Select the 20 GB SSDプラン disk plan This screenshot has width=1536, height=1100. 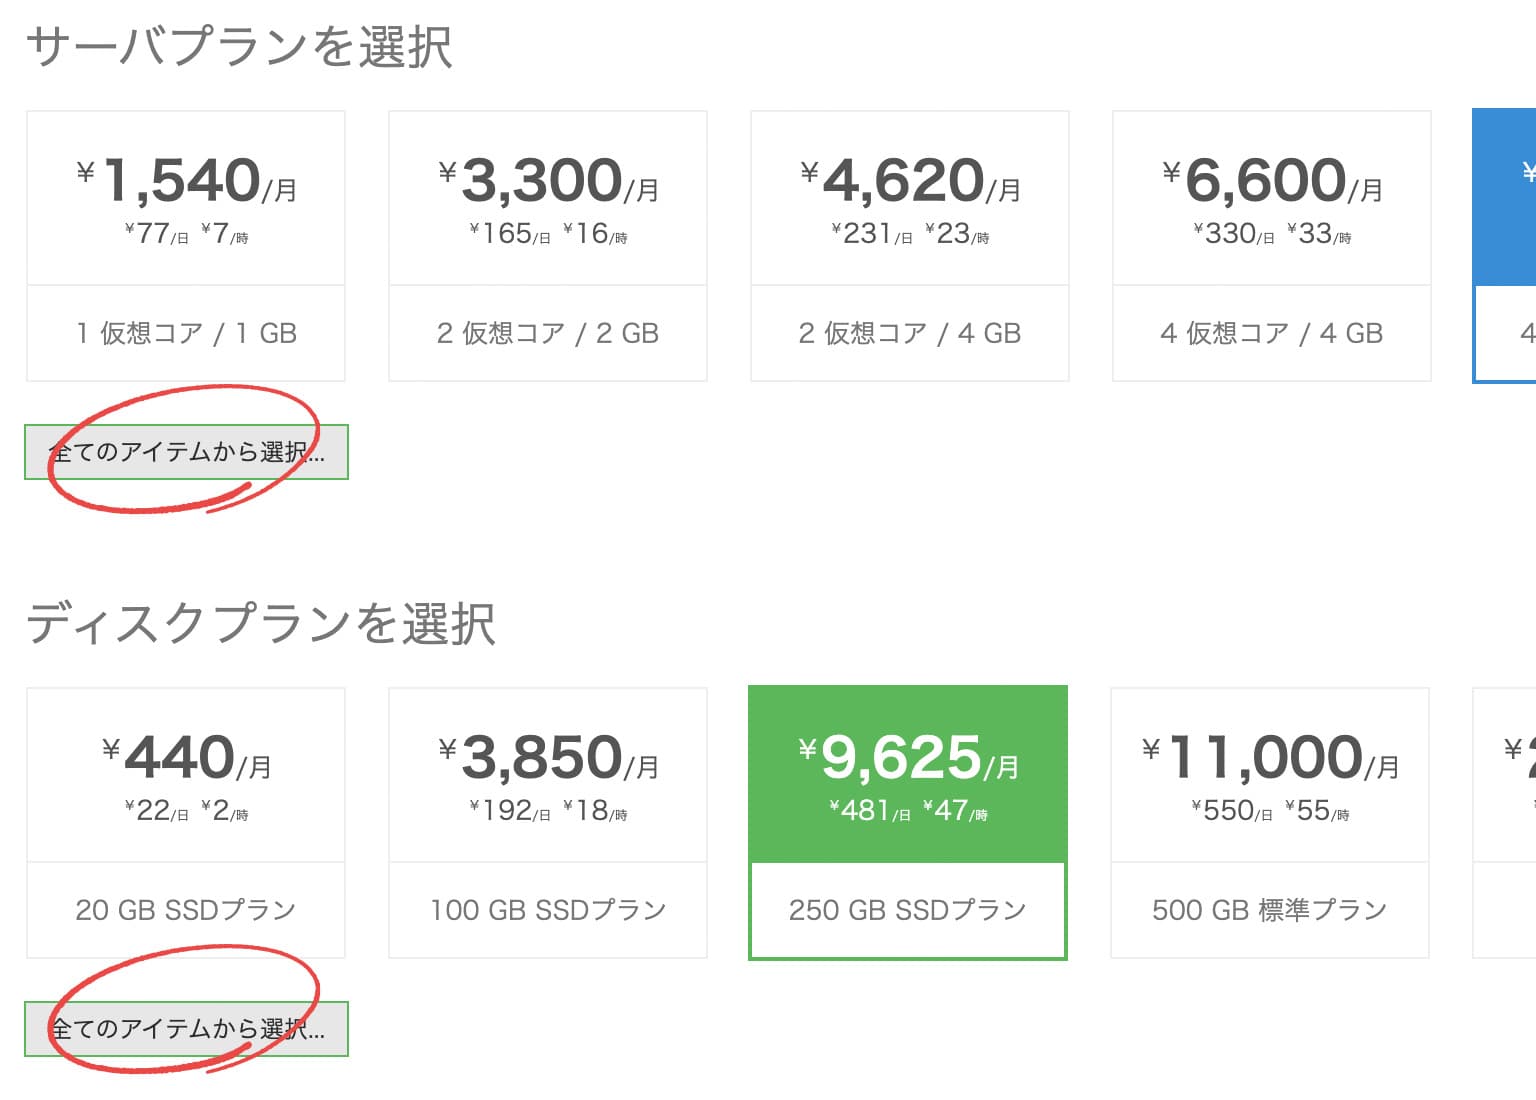click(186, 822)
